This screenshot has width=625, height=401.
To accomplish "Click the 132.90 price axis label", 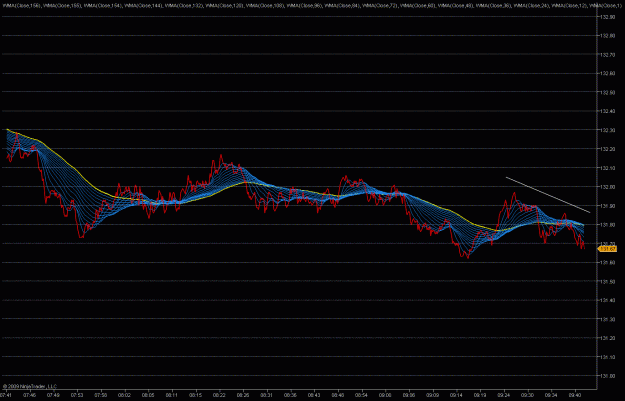I will tap(607, 17).
